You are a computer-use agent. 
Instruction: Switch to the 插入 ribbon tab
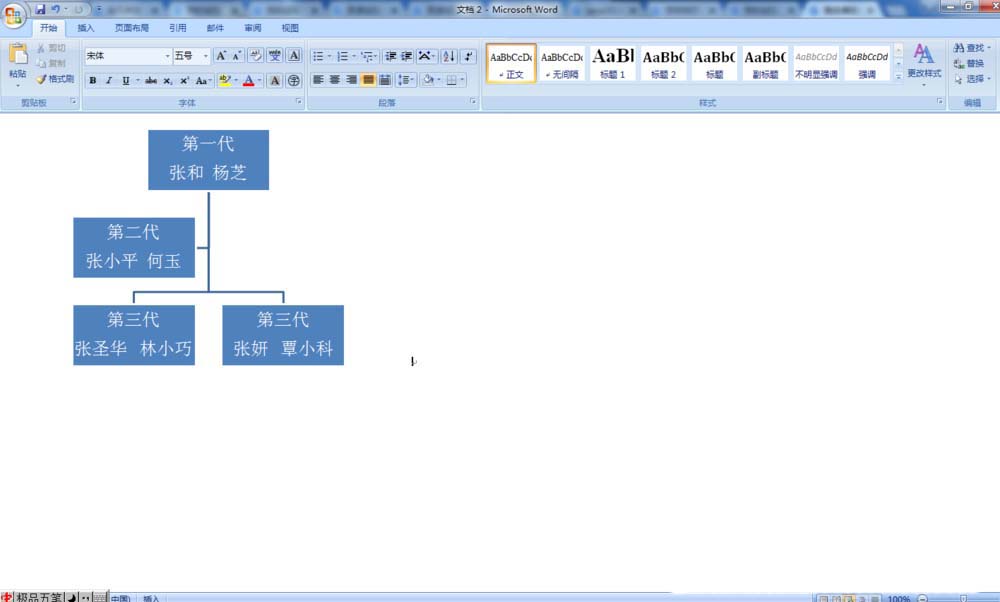(x=85, y=28)
